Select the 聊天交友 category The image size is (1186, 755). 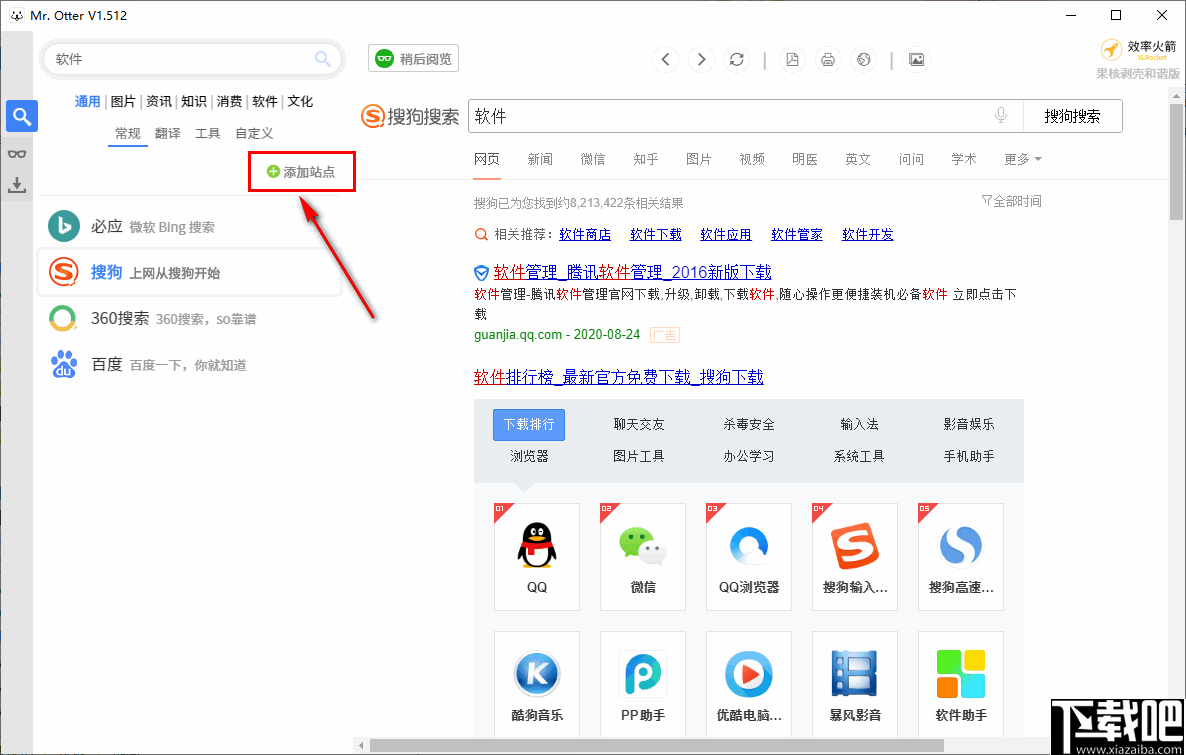[x=639, y=424]
